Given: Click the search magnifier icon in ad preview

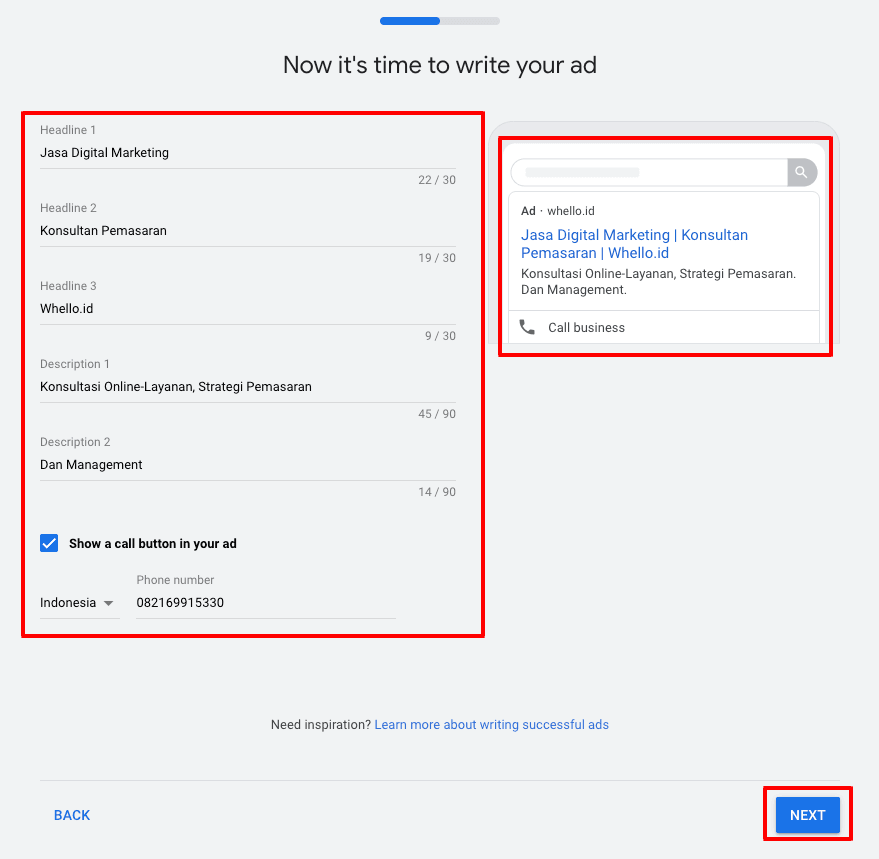Looking at the screenshot, I should pyautogui.click(x=801, y=172).
